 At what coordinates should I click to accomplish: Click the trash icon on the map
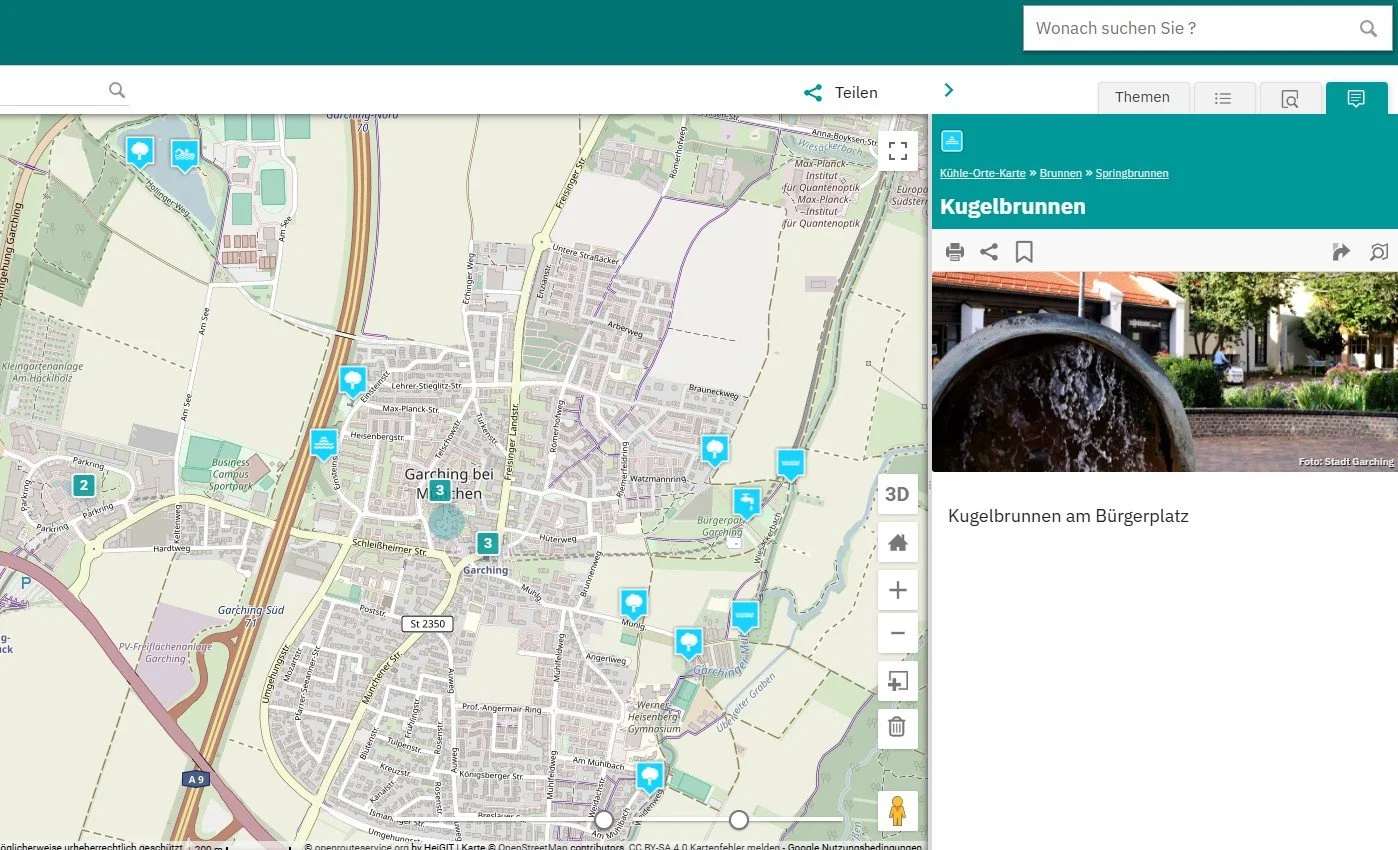(898, 727)
